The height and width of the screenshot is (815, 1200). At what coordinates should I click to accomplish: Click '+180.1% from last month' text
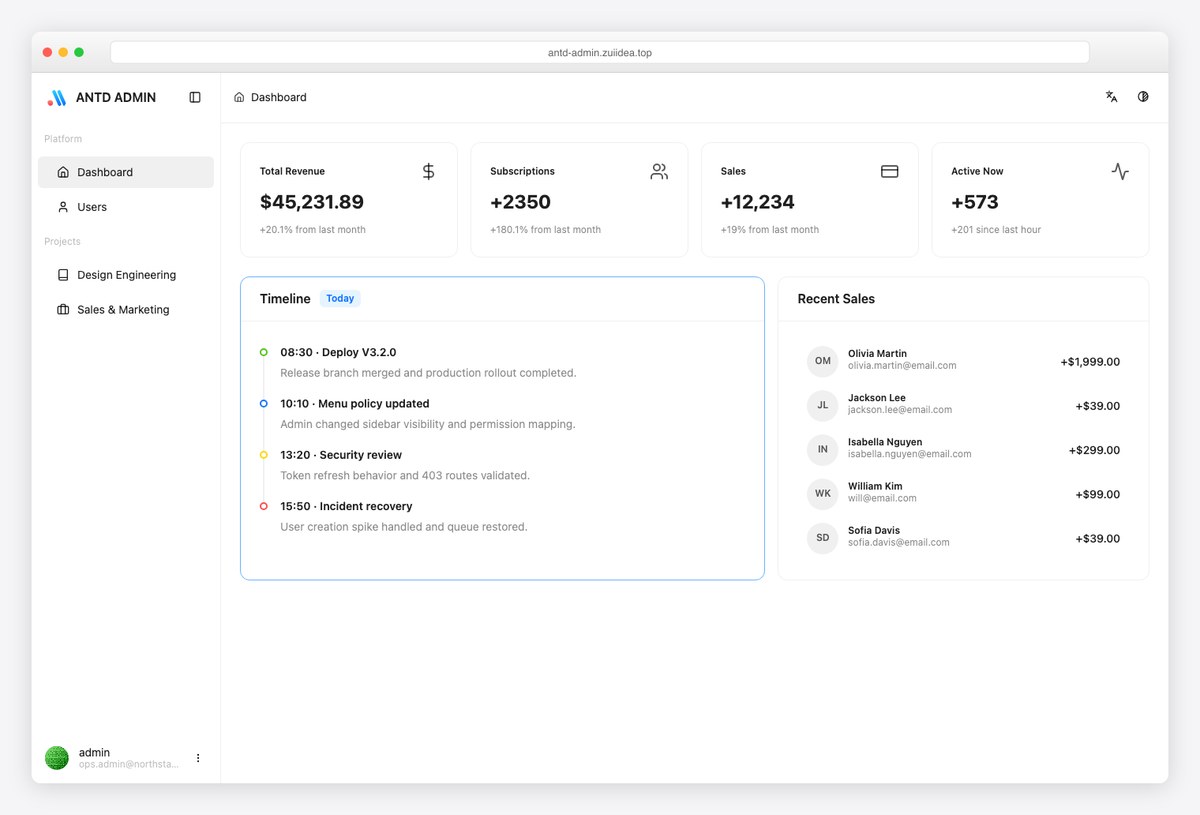tap(546, 230)
